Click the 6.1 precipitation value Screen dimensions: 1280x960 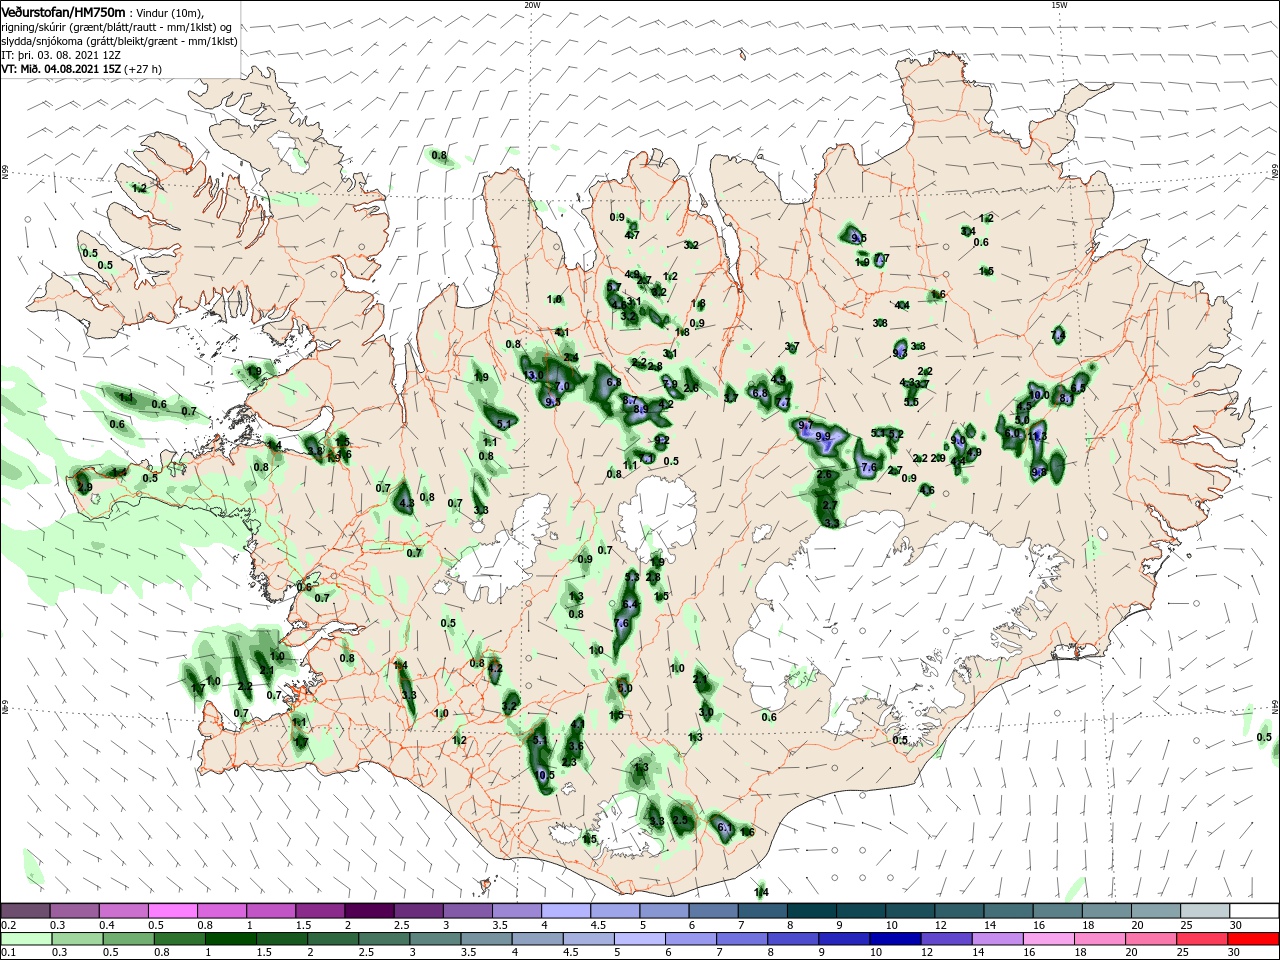pyautogui.click(x=726, y=829)
